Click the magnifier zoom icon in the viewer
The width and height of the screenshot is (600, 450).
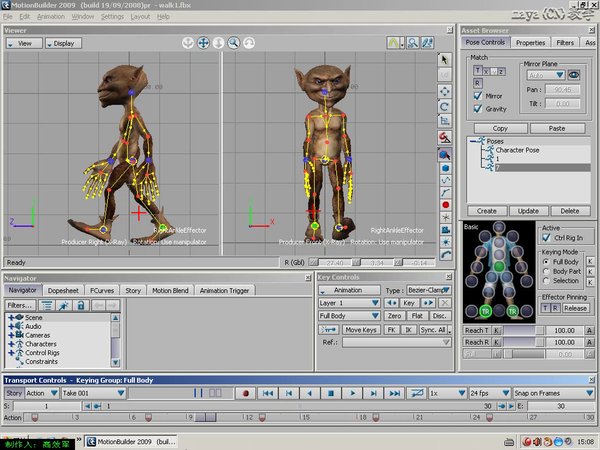coord(233,43)
